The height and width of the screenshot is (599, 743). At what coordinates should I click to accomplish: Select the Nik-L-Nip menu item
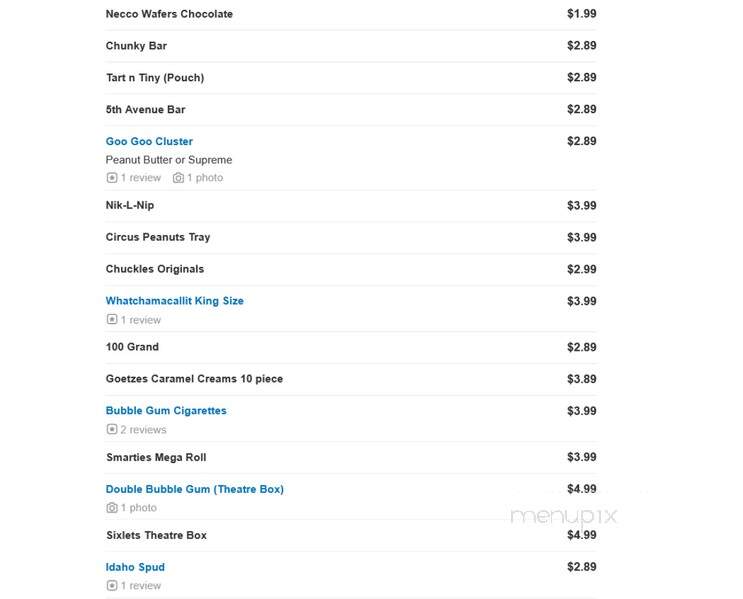[x=130, y=206]
